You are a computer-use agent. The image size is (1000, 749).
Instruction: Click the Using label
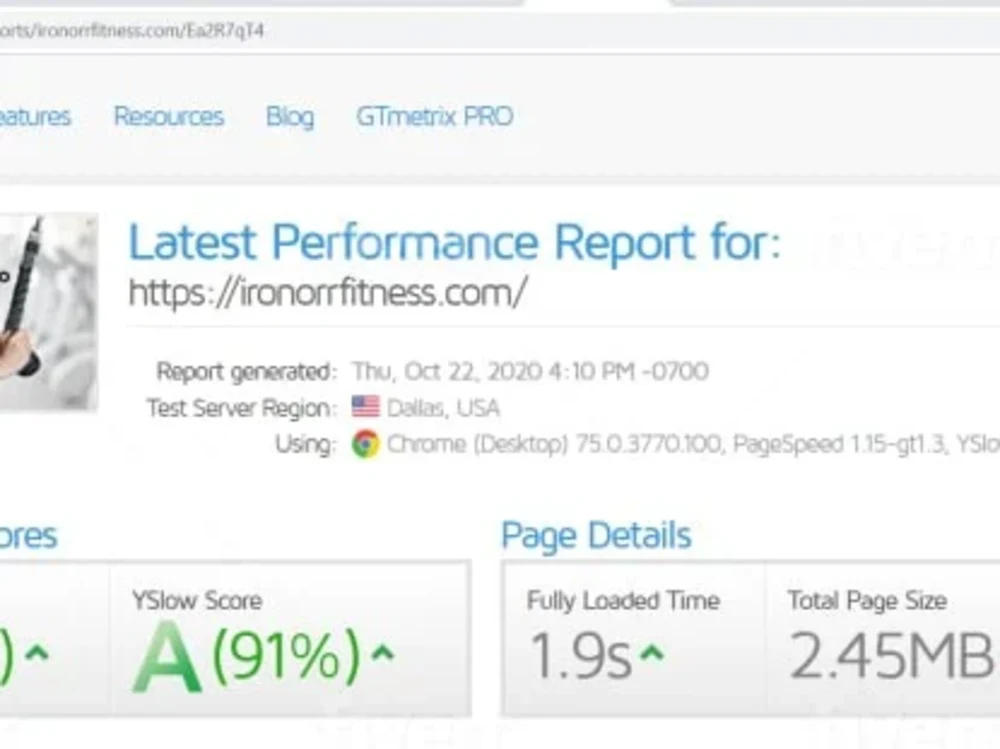click(305, 444)
